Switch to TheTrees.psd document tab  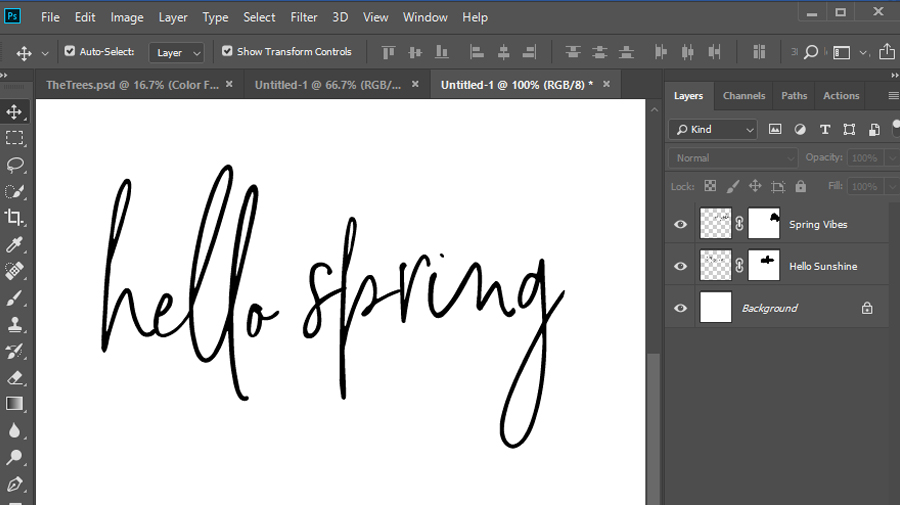click(x=133, y=85)
